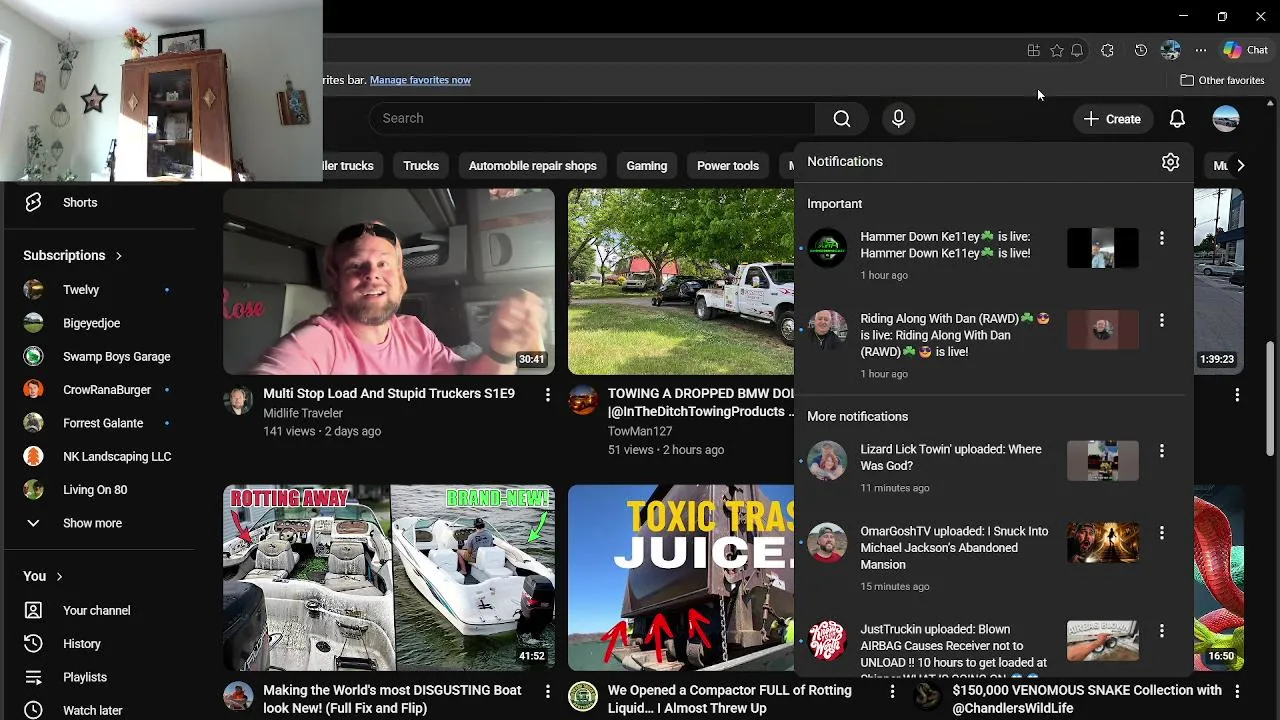Click Manage favorites now link
The width and height of the screenshot is (1280, 720).
pyautogui.click(x=420, y=80)
